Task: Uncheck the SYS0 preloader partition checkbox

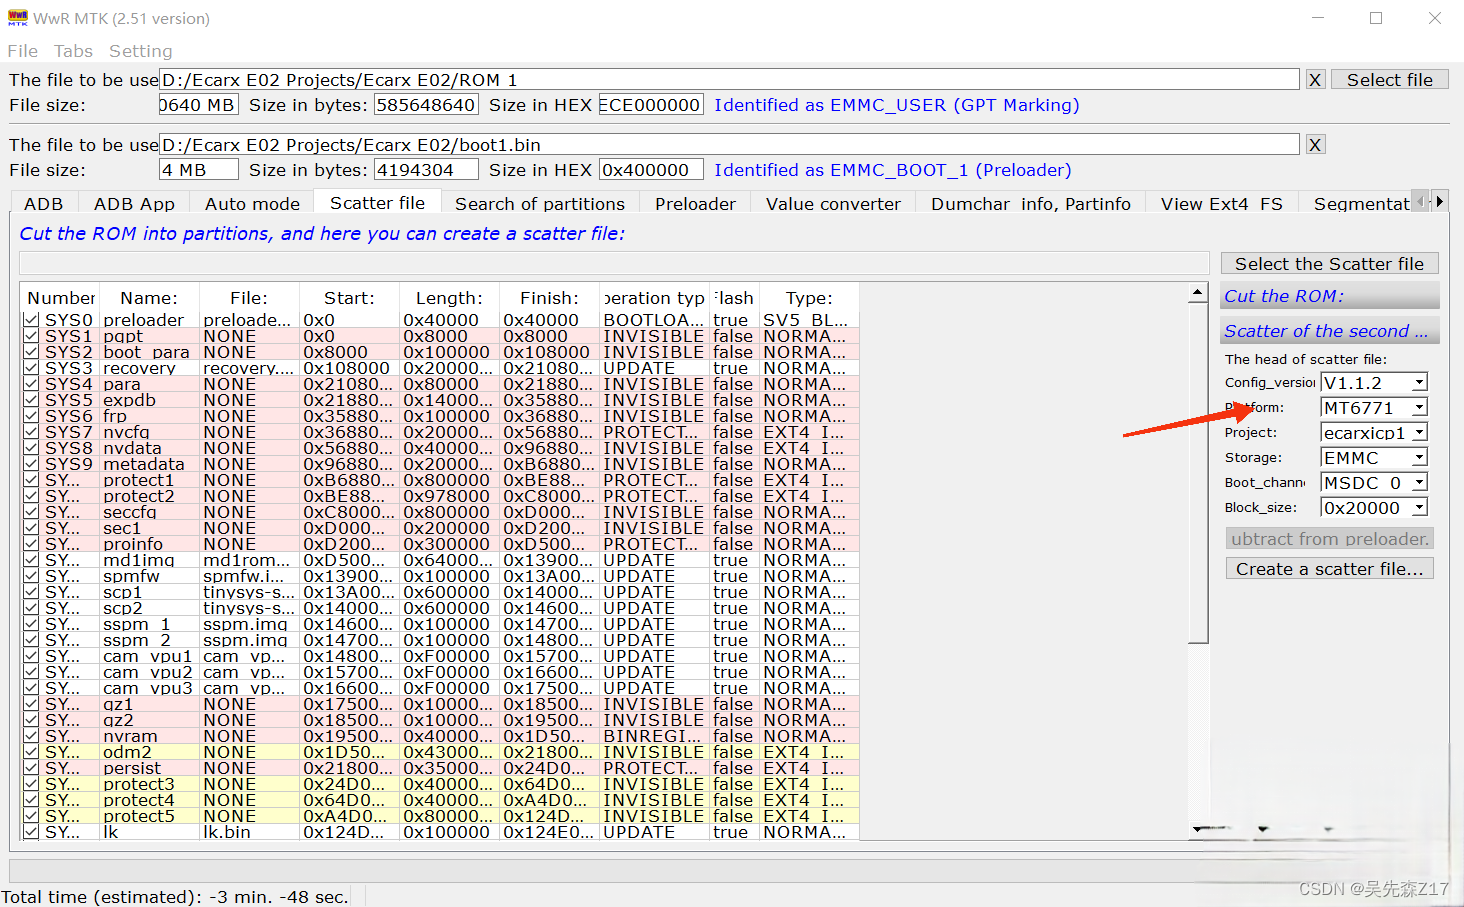Action: tap(31, 320)
